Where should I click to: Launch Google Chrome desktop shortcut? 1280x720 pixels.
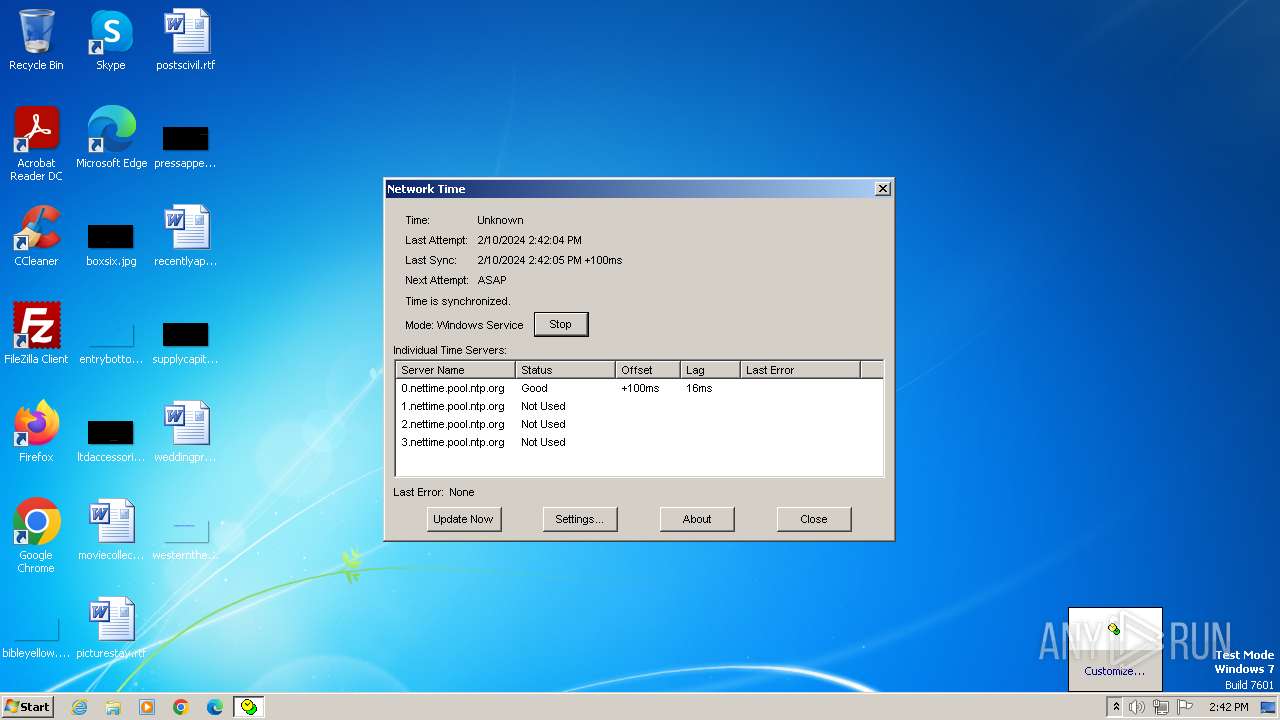click(36, 536)
